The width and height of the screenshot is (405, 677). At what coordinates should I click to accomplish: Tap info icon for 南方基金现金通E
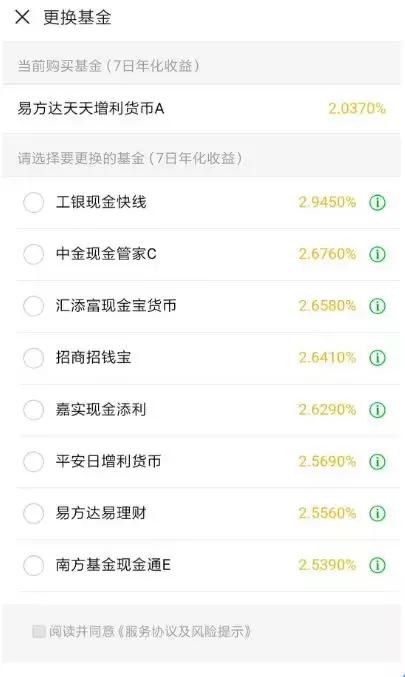377,565
